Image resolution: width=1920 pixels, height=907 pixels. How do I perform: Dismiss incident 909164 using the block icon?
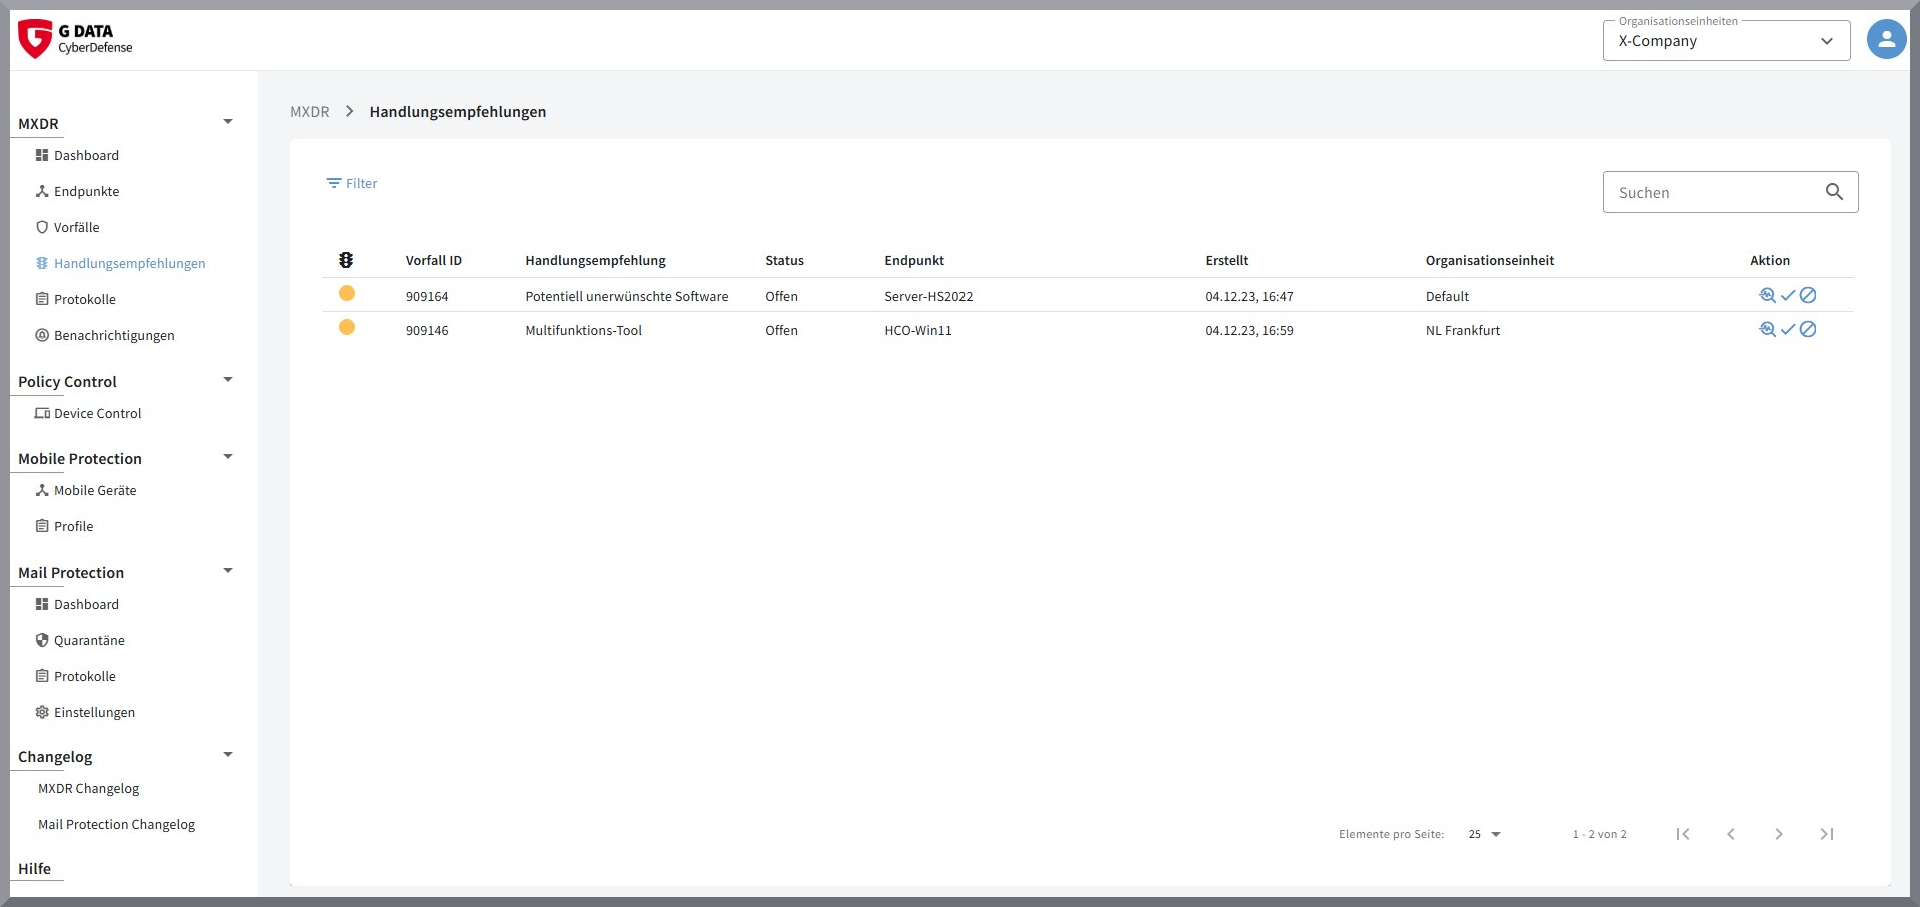coord(1808,295)
